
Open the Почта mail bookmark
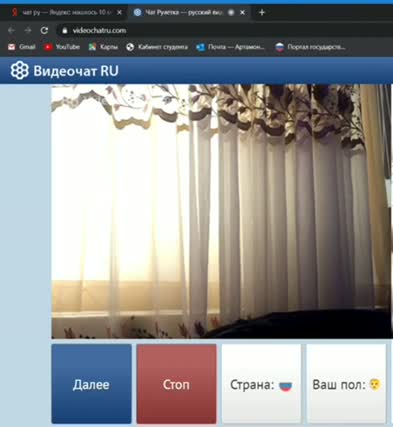tap(231, 47)
